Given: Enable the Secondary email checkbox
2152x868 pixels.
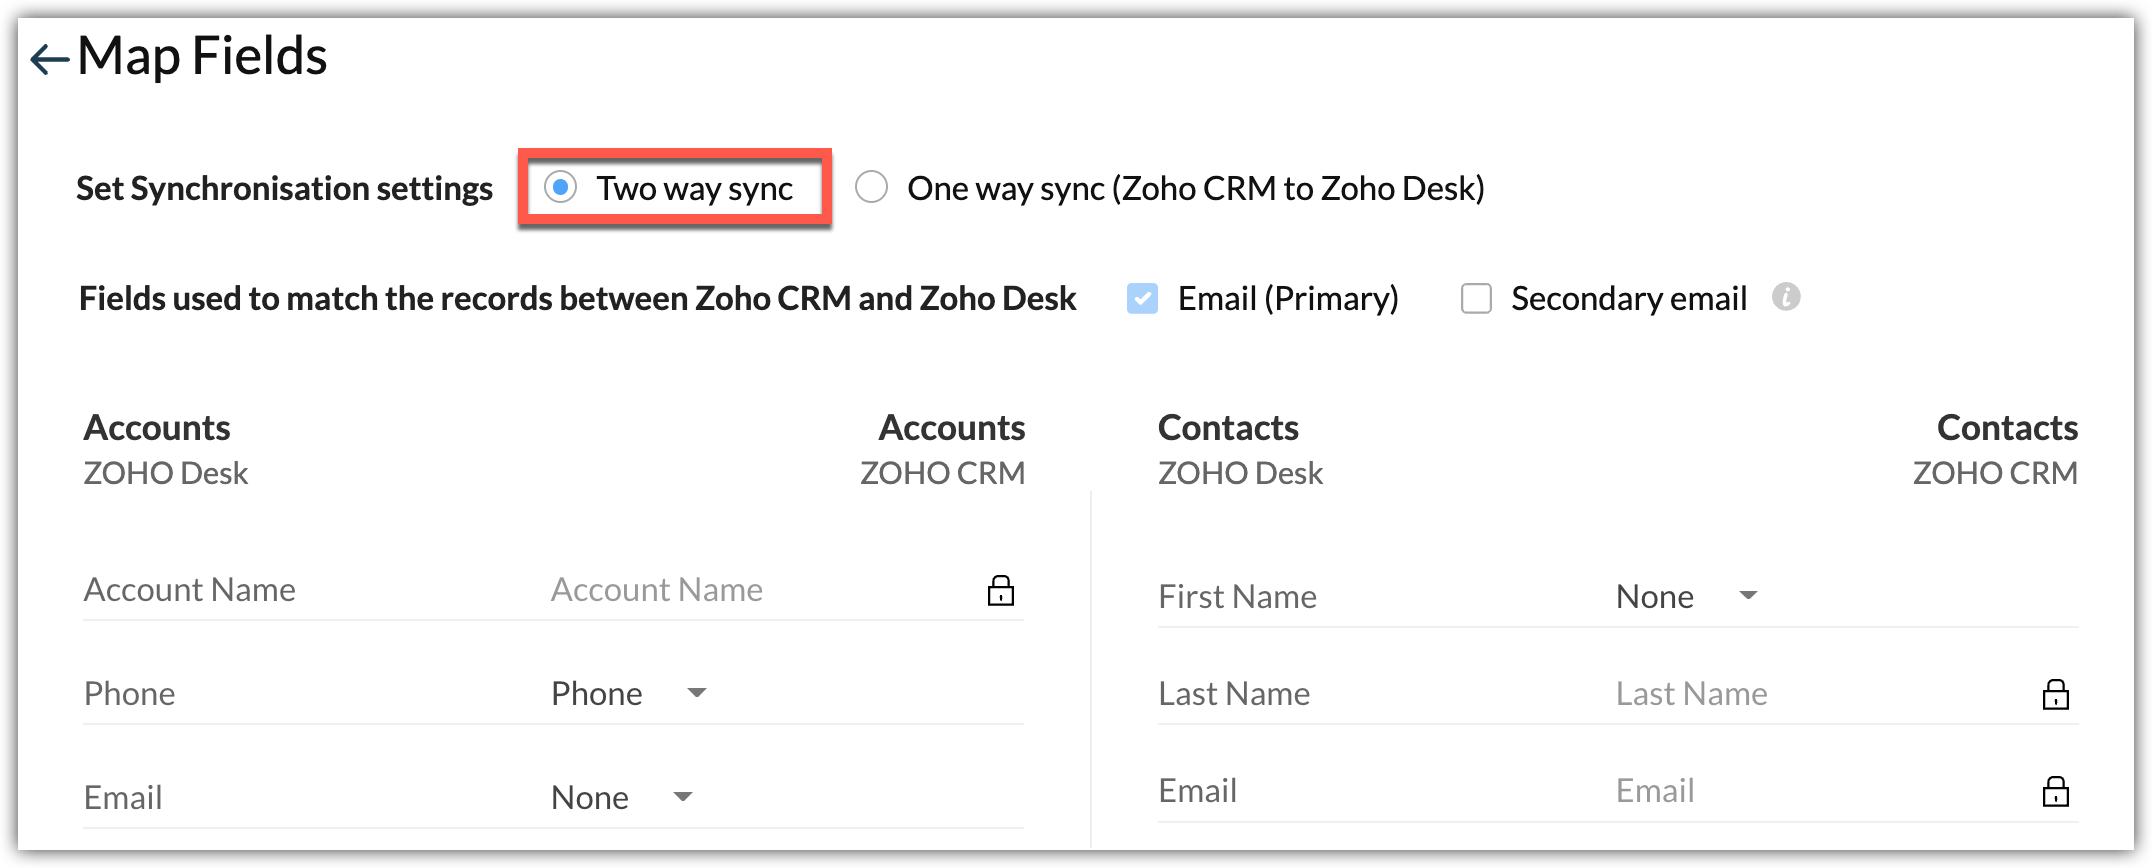Looking at the screenshot, I should (1476, 298).
